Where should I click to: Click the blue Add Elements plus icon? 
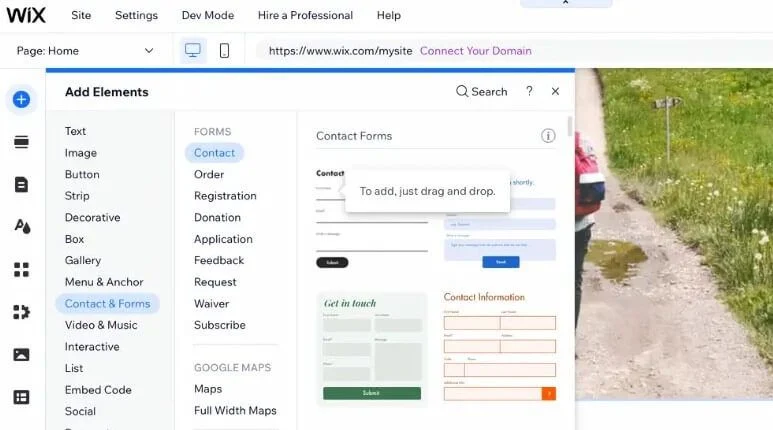(x=21, y=99)
